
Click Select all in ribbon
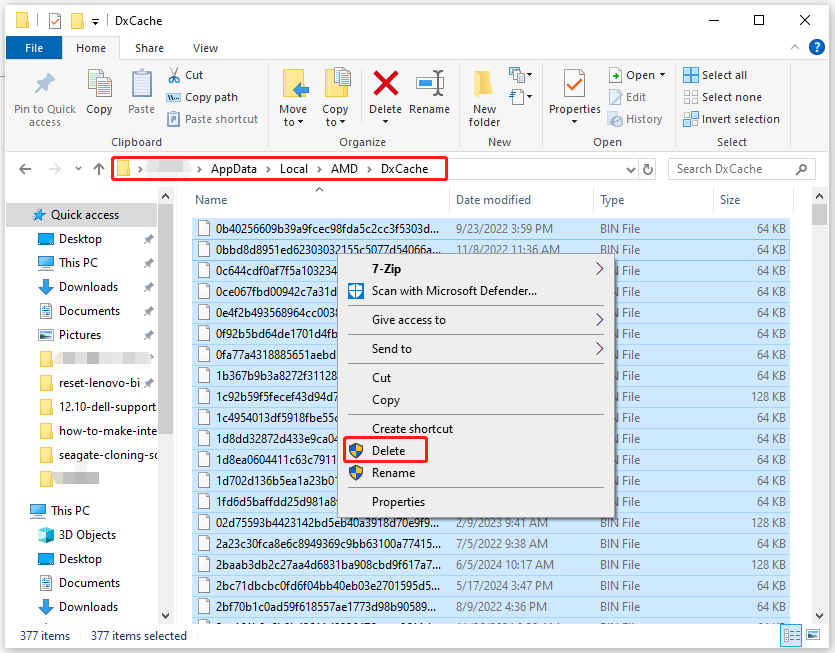[x=715, y=75]
